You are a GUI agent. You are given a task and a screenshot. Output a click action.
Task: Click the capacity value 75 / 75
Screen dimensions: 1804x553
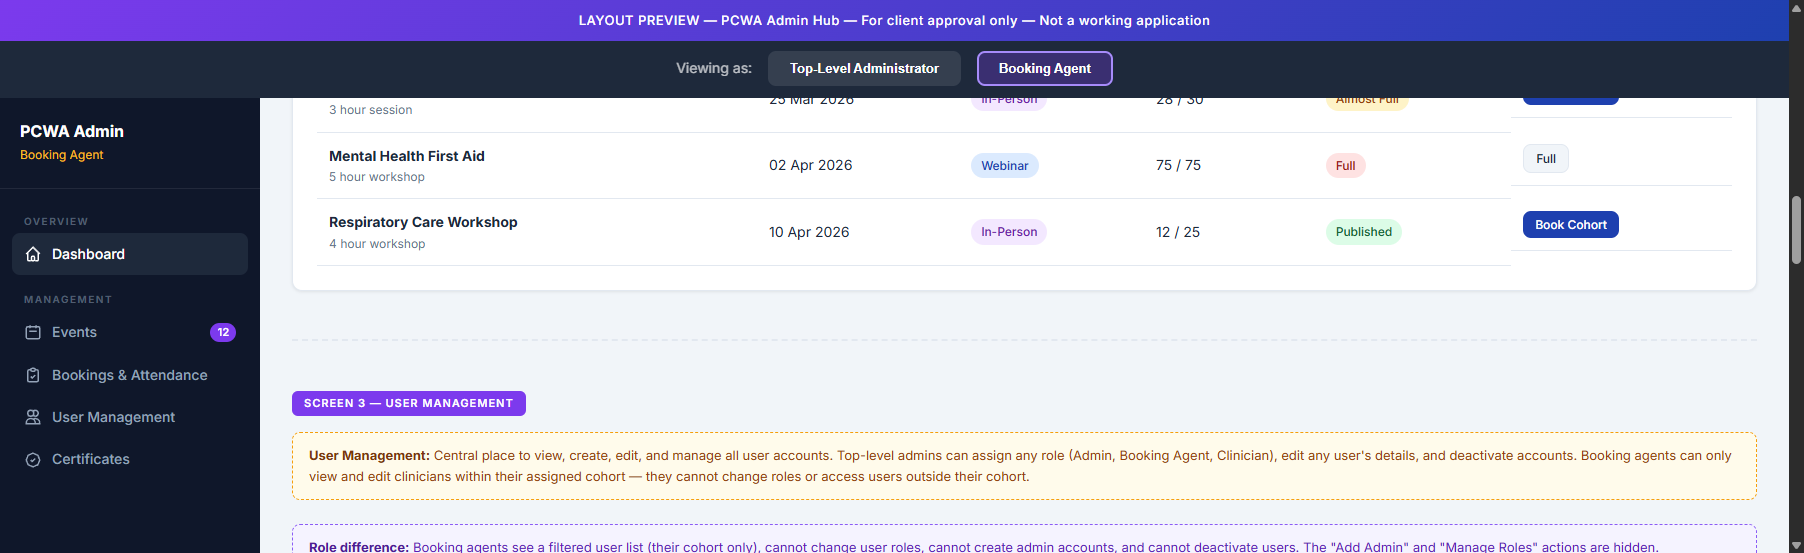point(1178,165)
